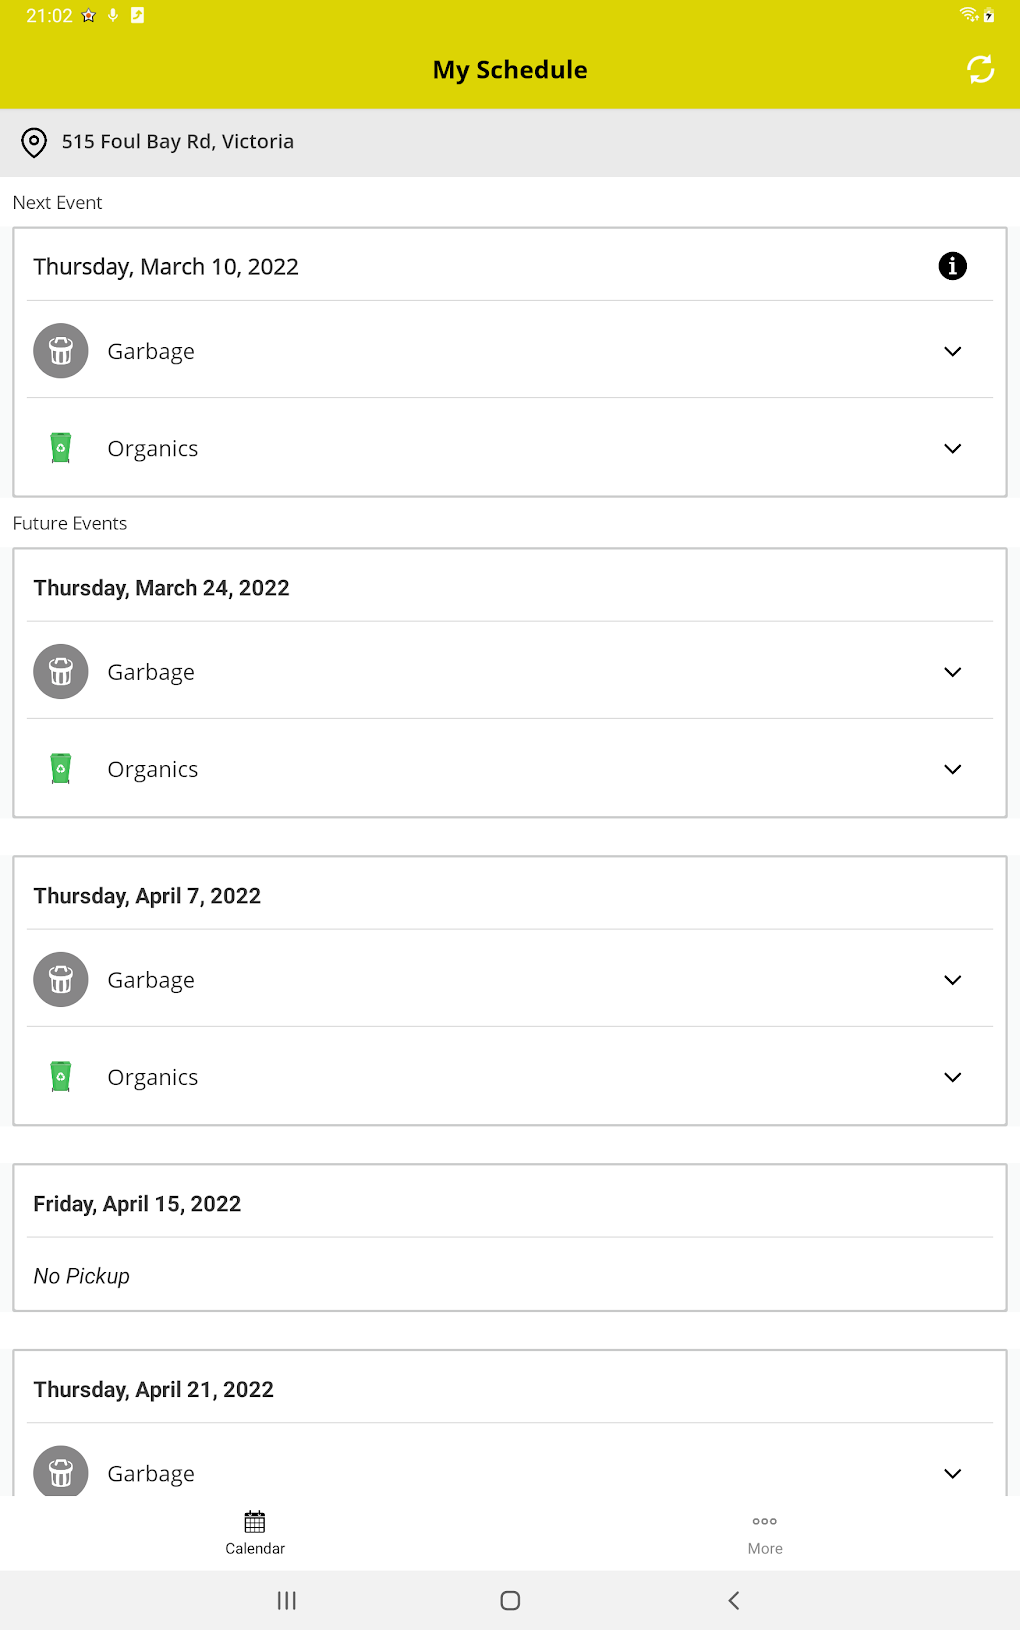Expand Organics details for April 7
This screenshot has width=1020, height=1630.
pyautogui.click(x=952, y=1077)
